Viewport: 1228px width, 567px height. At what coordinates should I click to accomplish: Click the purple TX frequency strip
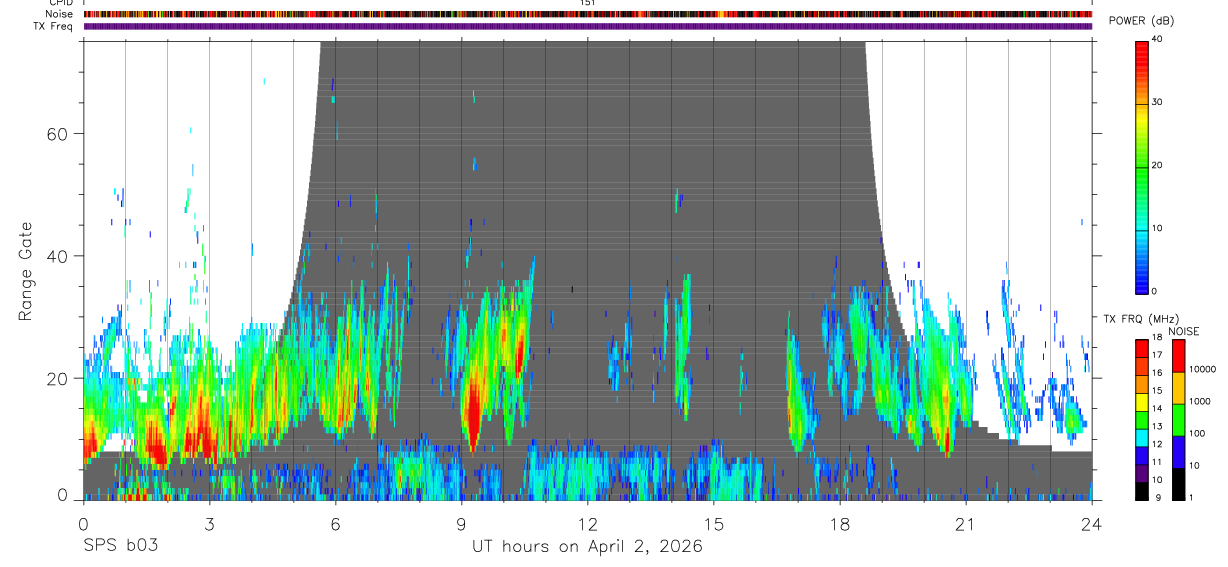click(x=588, y=26)
